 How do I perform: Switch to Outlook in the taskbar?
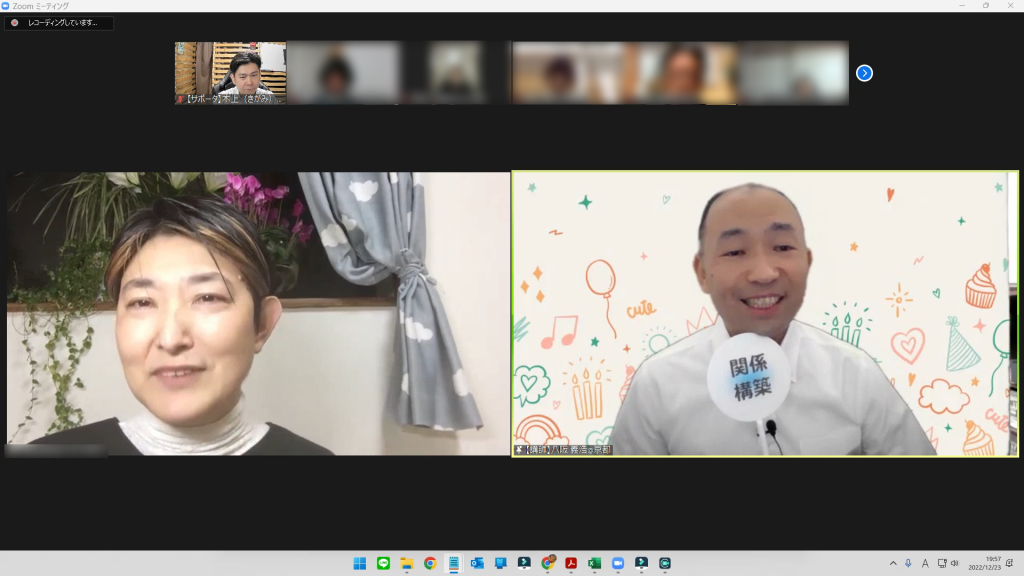(477, 563)
